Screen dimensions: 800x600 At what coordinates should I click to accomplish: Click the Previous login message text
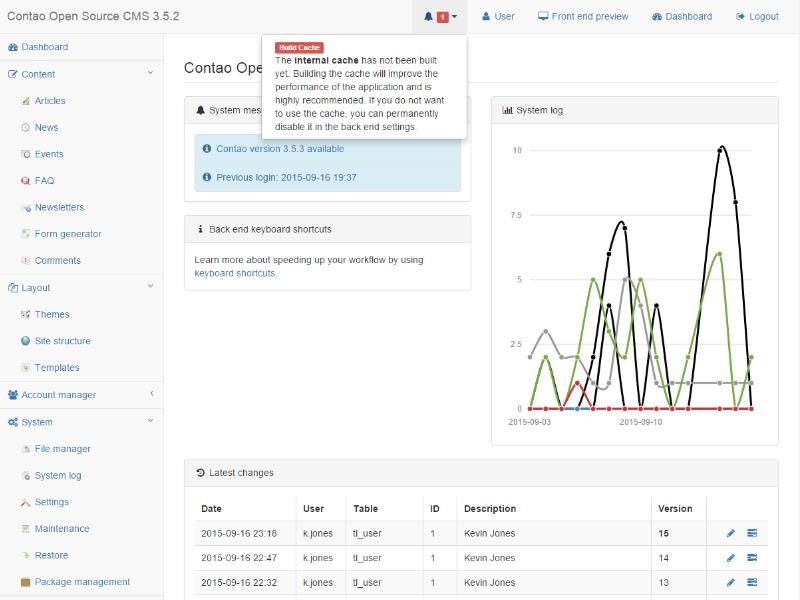click(286, 177)
